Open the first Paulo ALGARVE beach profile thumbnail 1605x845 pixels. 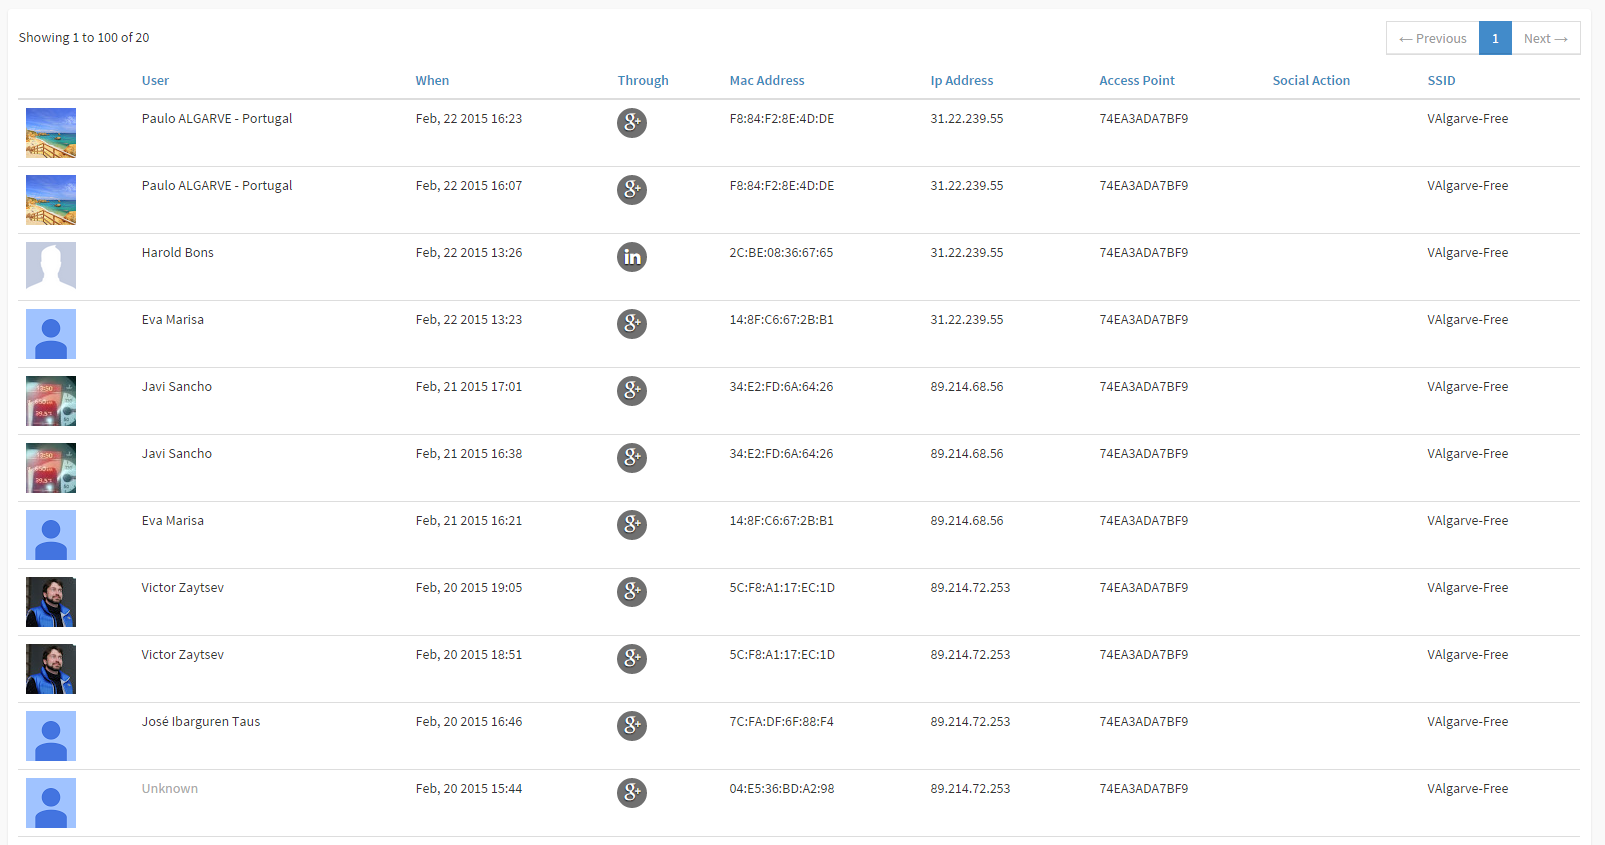coord(51,133)
